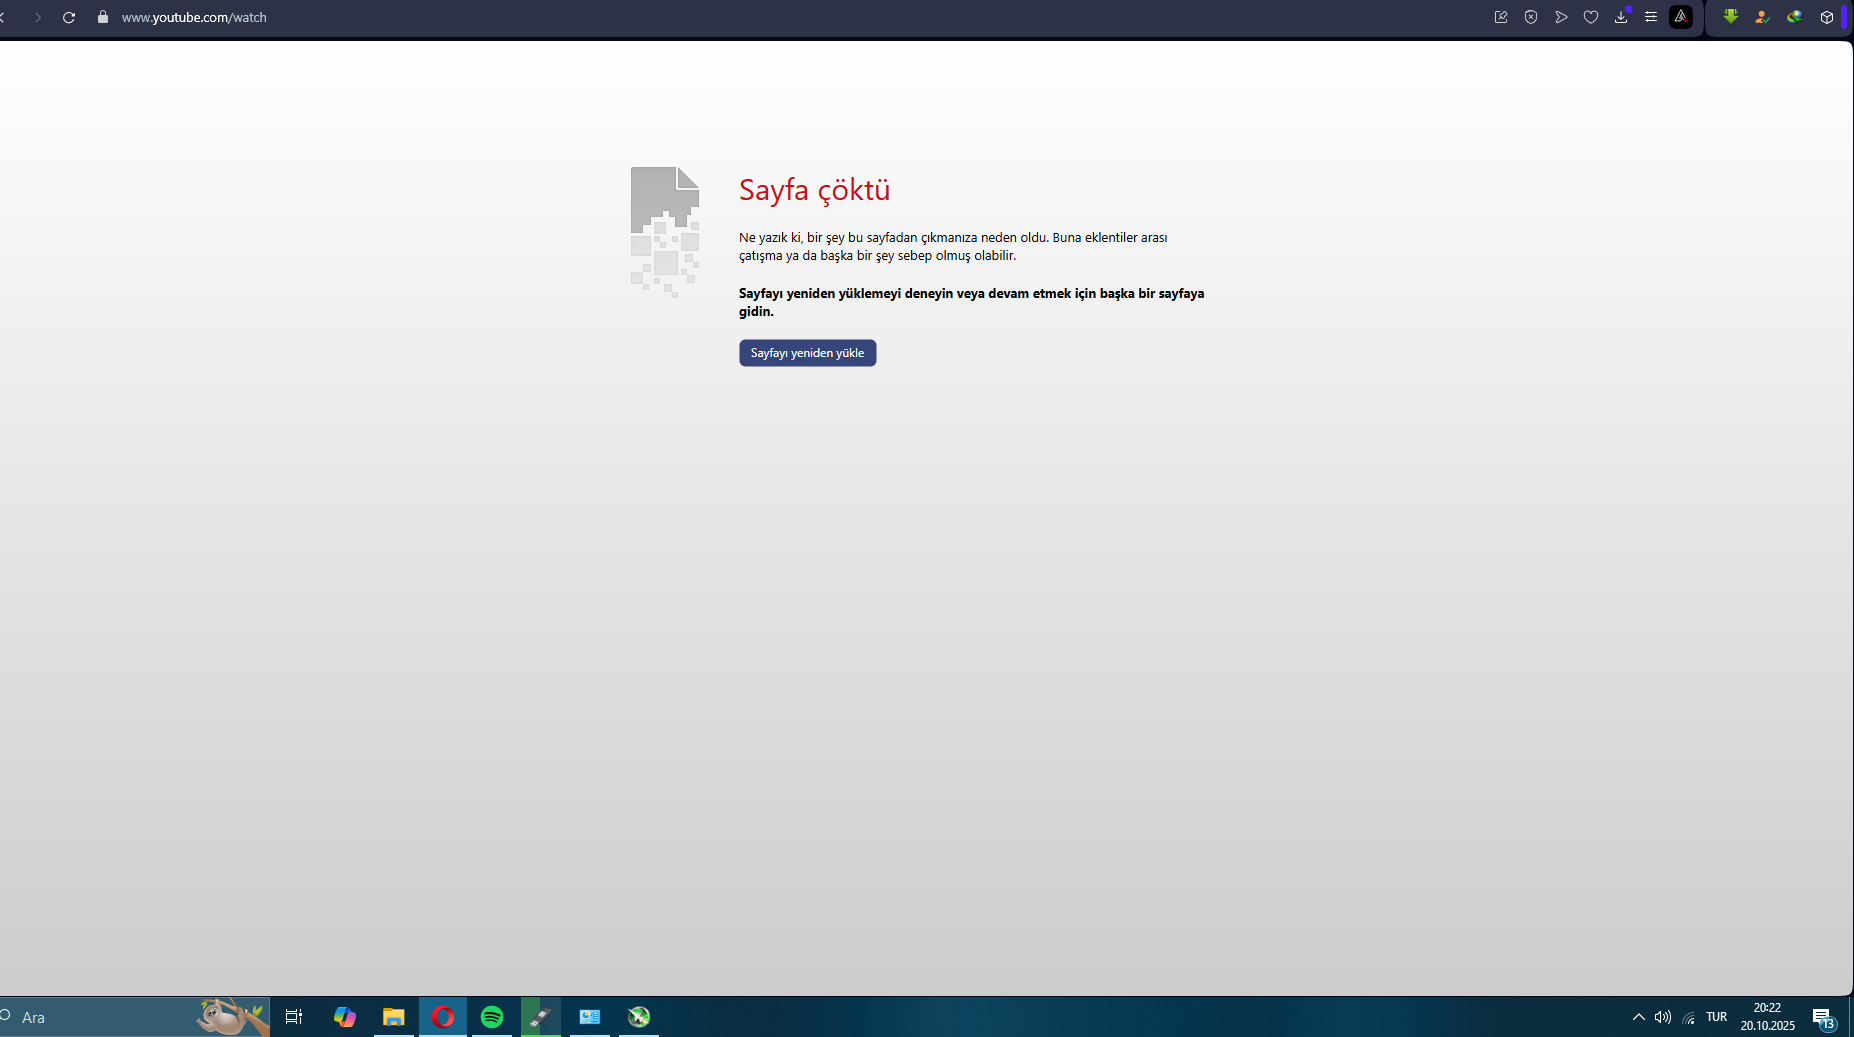Click the browser reload icon in toolbar

click(x=69, y=17)
